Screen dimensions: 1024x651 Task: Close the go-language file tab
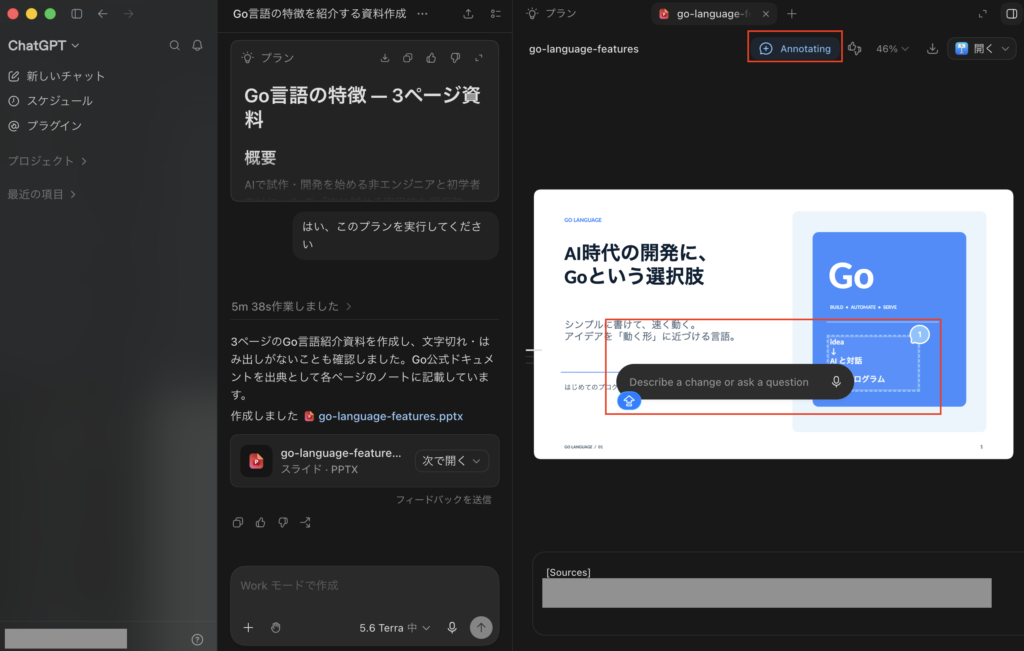click(x=765, y=14)
